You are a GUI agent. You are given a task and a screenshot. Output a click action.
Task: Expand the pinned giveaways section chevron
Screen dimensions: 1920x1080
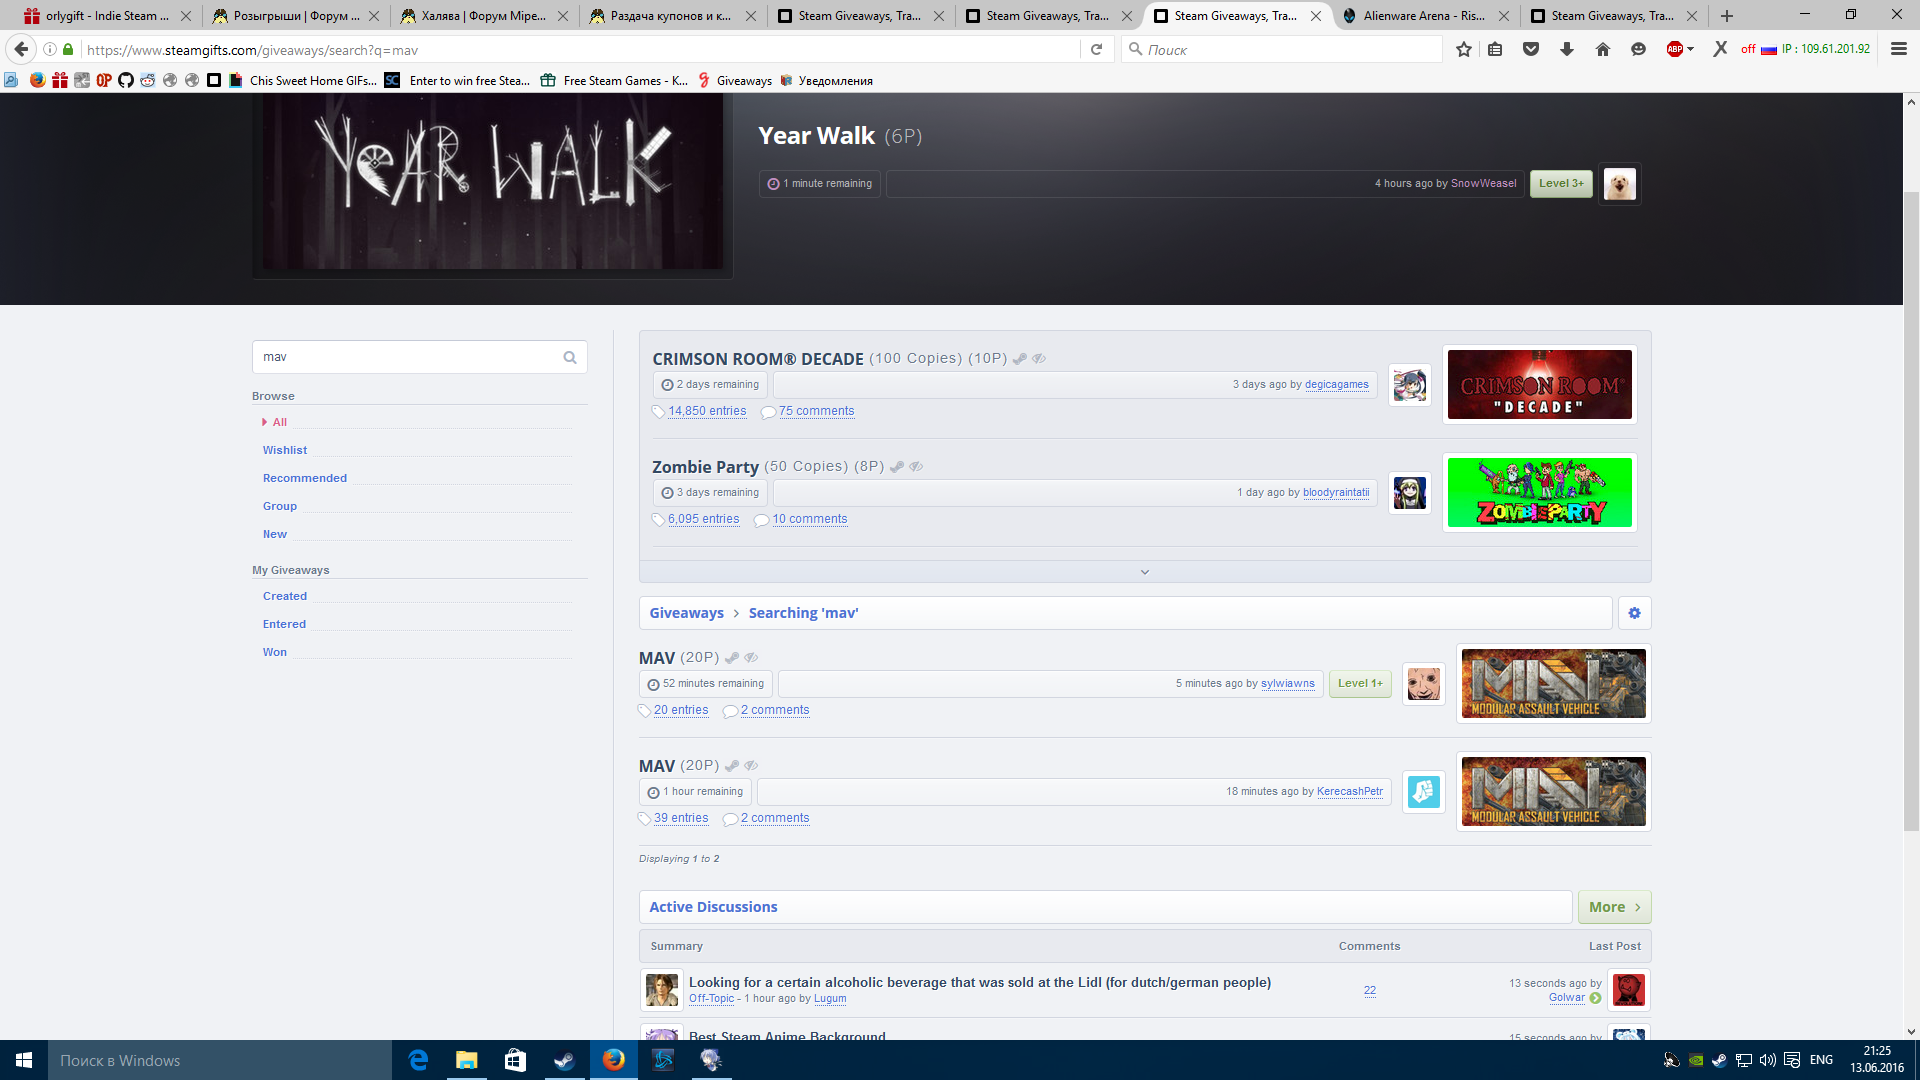[1145, 572]
